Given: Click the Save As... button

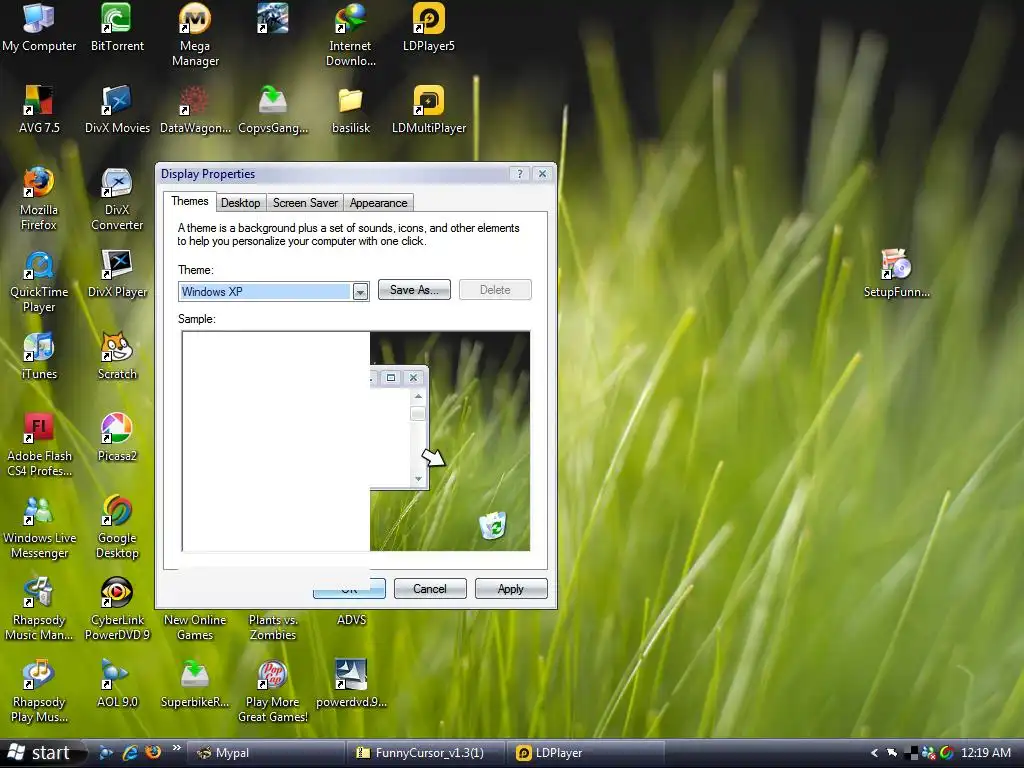Looking at the screenshot, I should point(414,290).
